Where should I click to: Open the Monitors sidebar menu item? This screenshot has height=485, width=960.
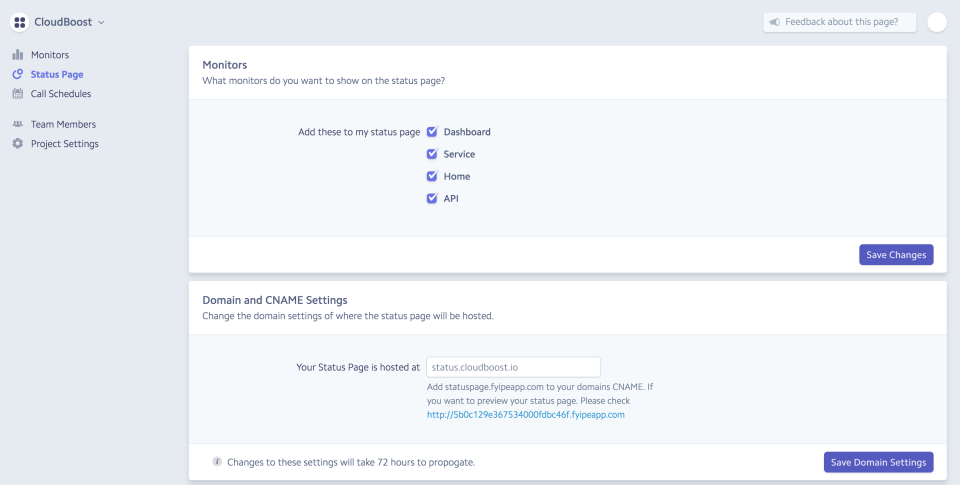(50, 55)
